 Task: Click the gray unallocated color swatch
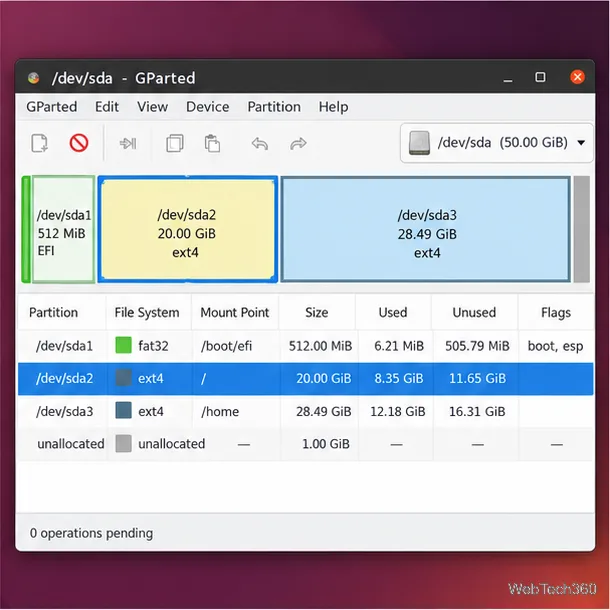pyautogui.click(x=124, y=443)
